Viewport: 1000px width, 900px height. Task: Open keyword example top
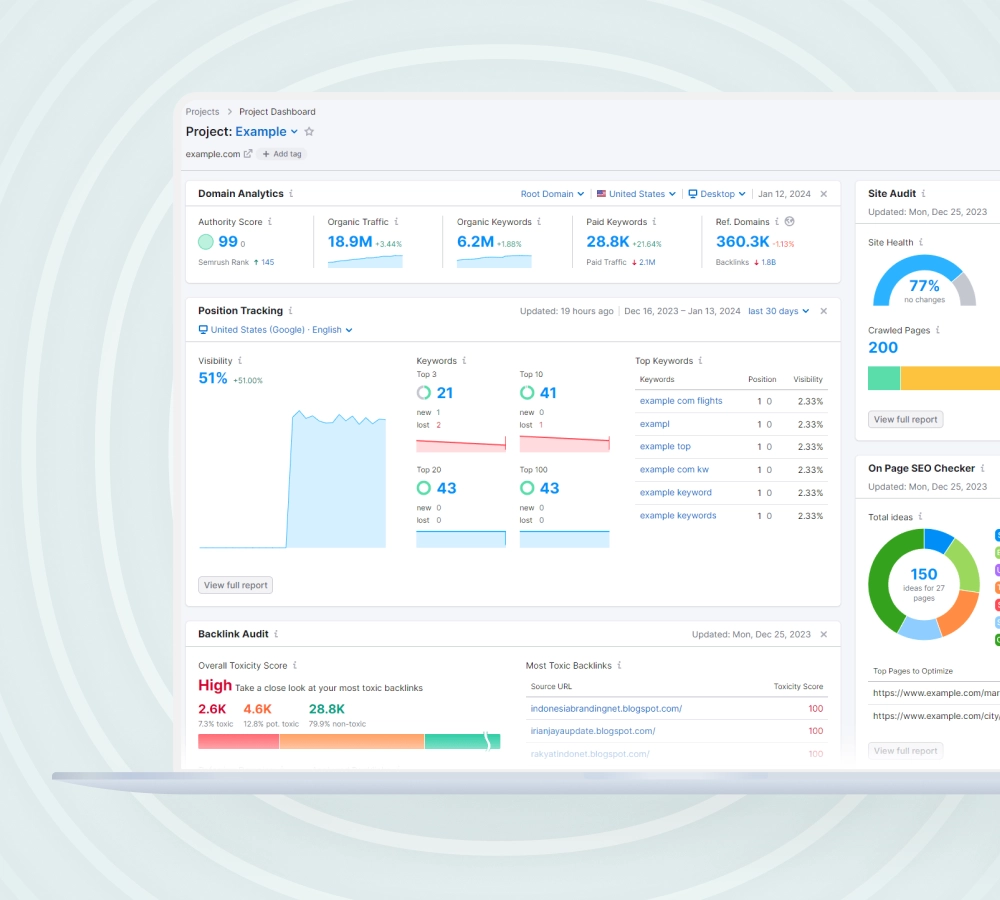[x=665, y=446]
